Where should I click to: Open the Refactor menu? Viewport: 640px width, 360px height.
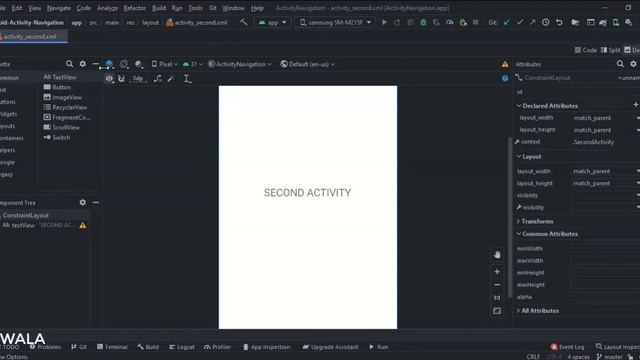click(135, 8)
